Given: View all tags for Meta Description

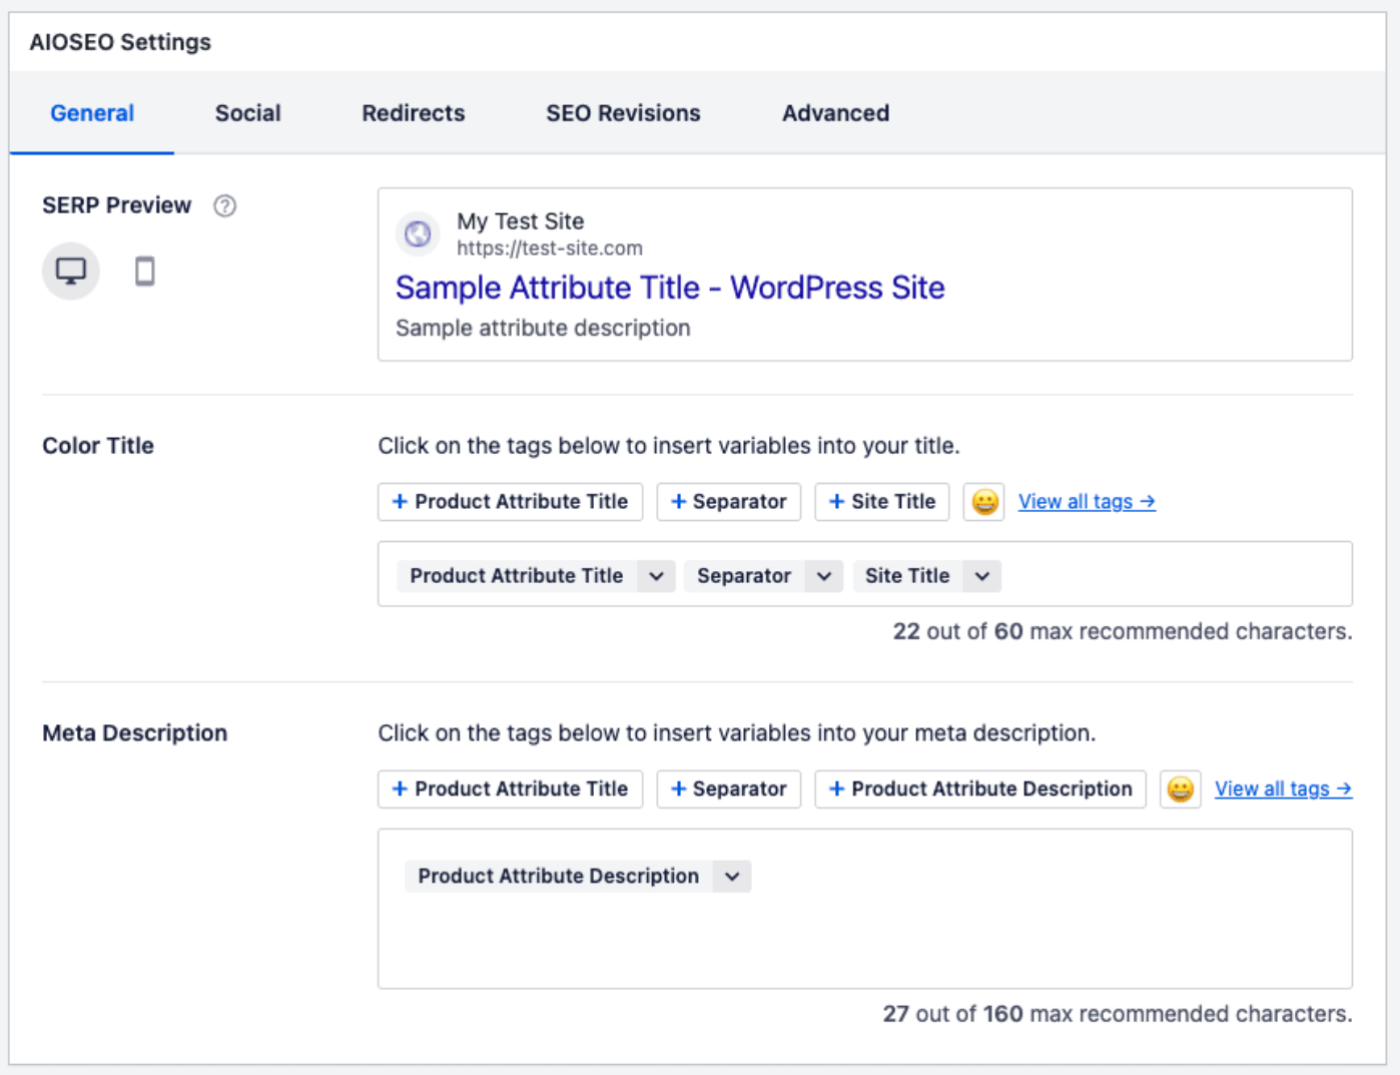Looking at the screenshot, I should tap(1283, 789).
